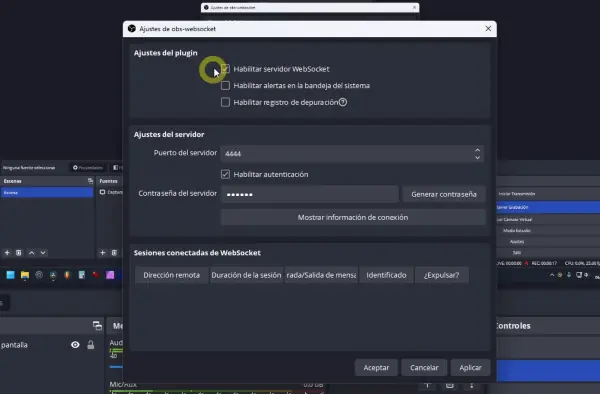The height and width of the screenshot is (394, 600).
Task: Open purple square app in inner taskbar
Action: click(x=110, y=275)
